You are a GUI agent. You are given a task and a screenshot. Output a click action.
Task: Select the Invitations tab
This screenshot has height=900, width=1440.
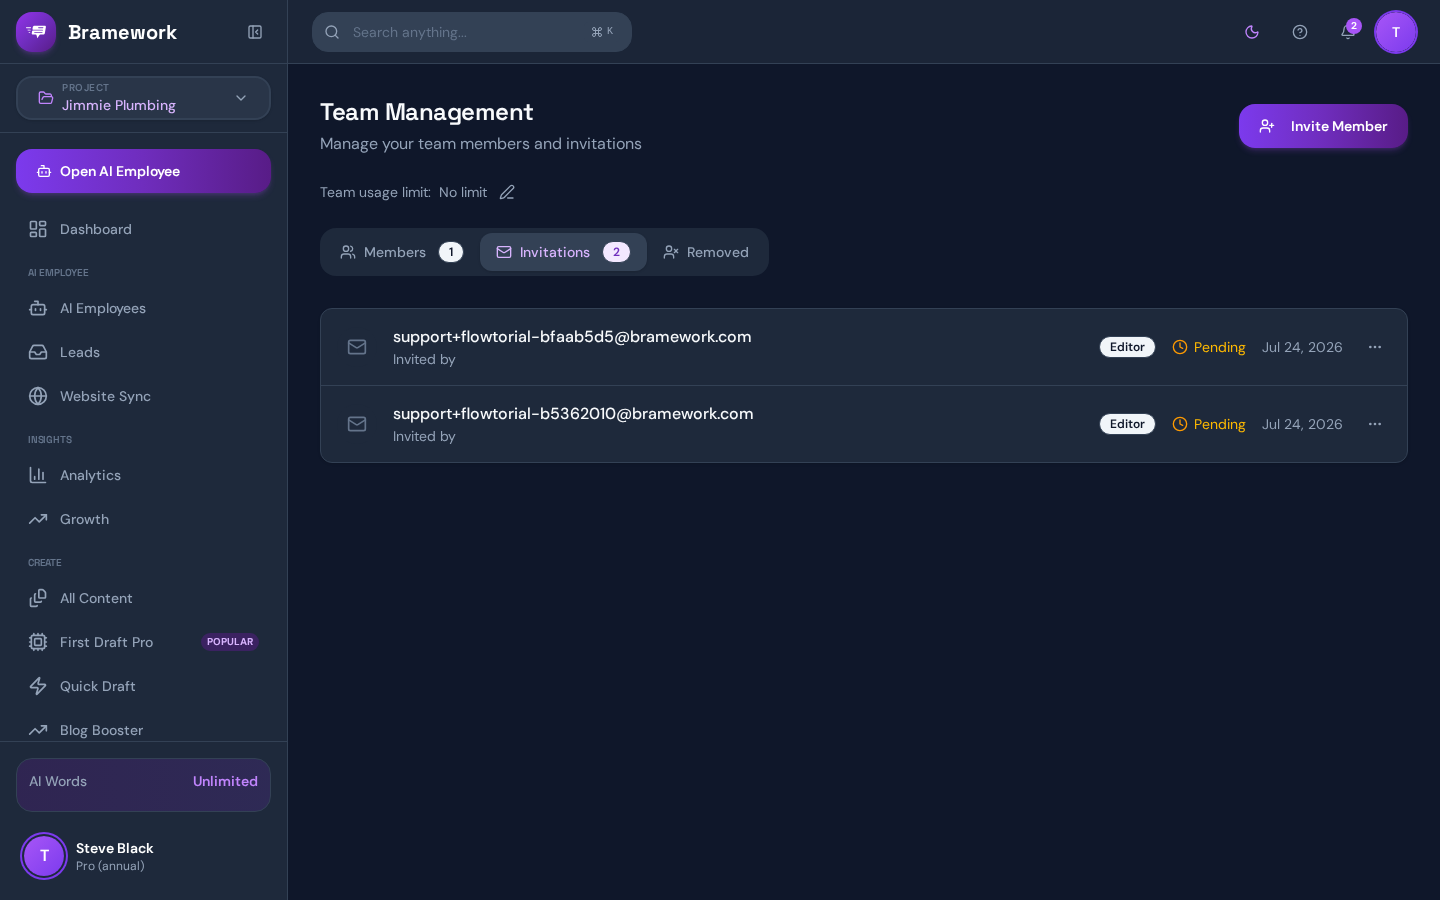[x=563, y=252]
